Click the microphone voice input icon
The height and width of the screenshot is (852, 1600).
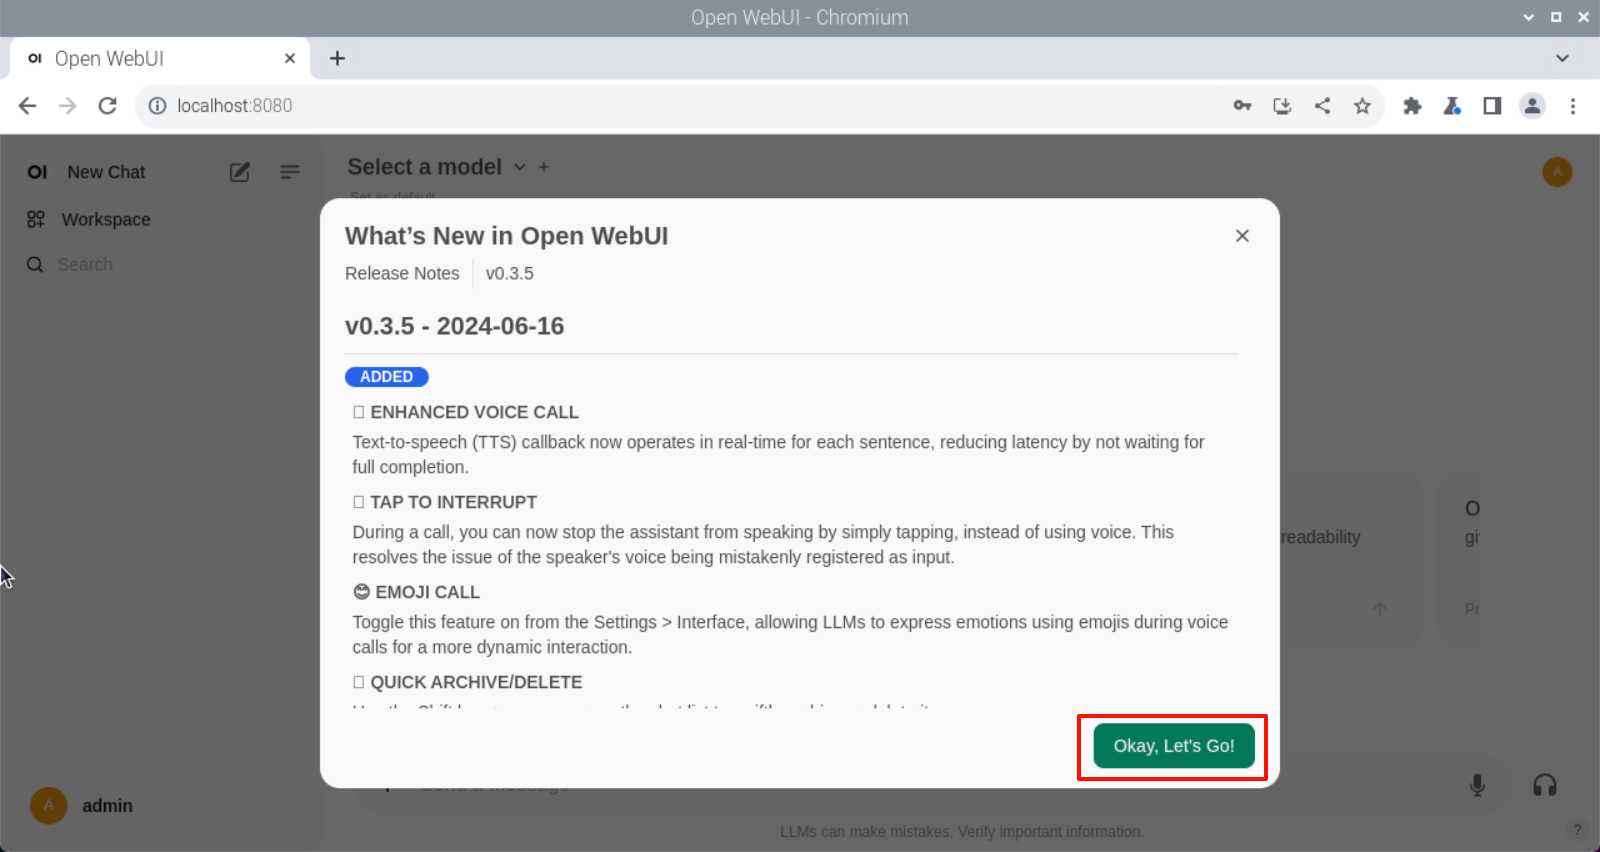pyautogui.click(x=1477, y=785)
